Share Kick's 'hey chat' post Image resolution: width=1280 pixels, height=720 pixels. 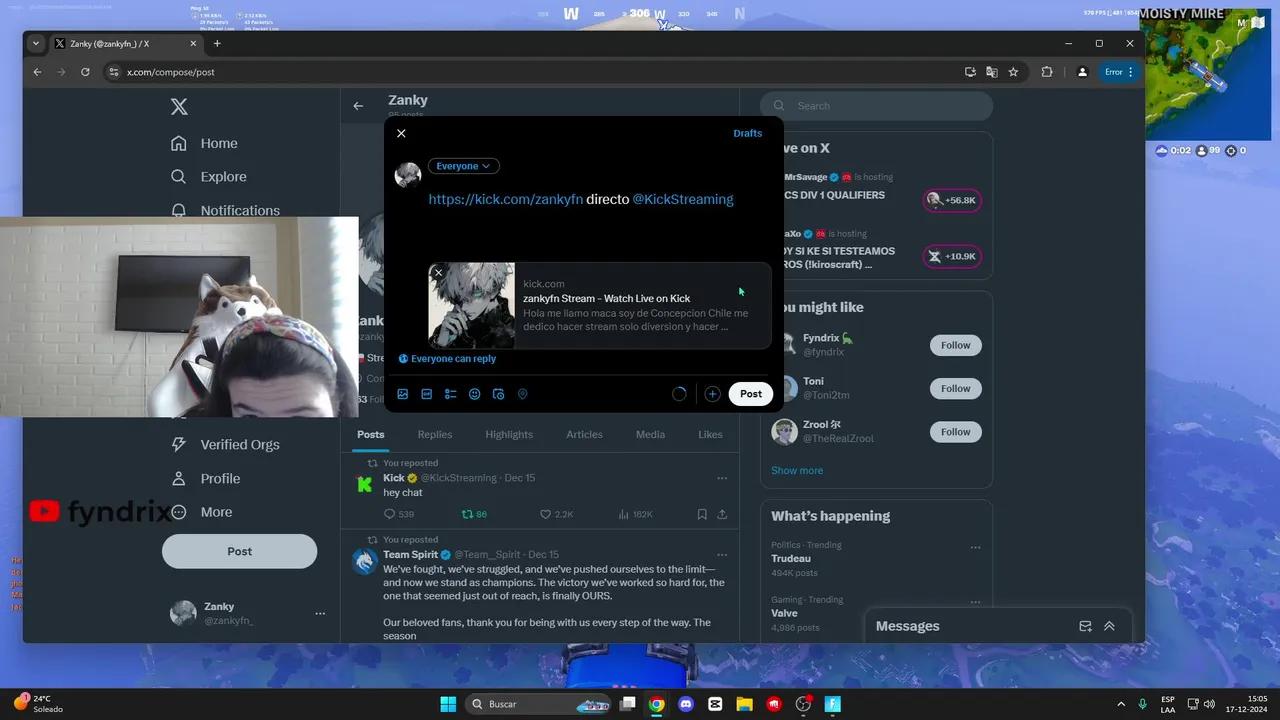pos(722,514)
